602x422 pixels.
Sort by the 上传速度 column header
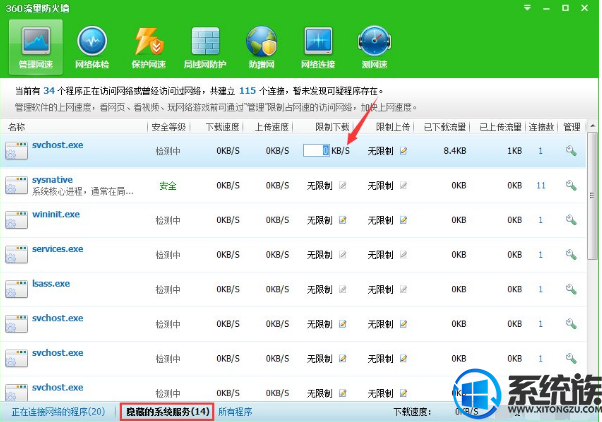tap(272, 127)
